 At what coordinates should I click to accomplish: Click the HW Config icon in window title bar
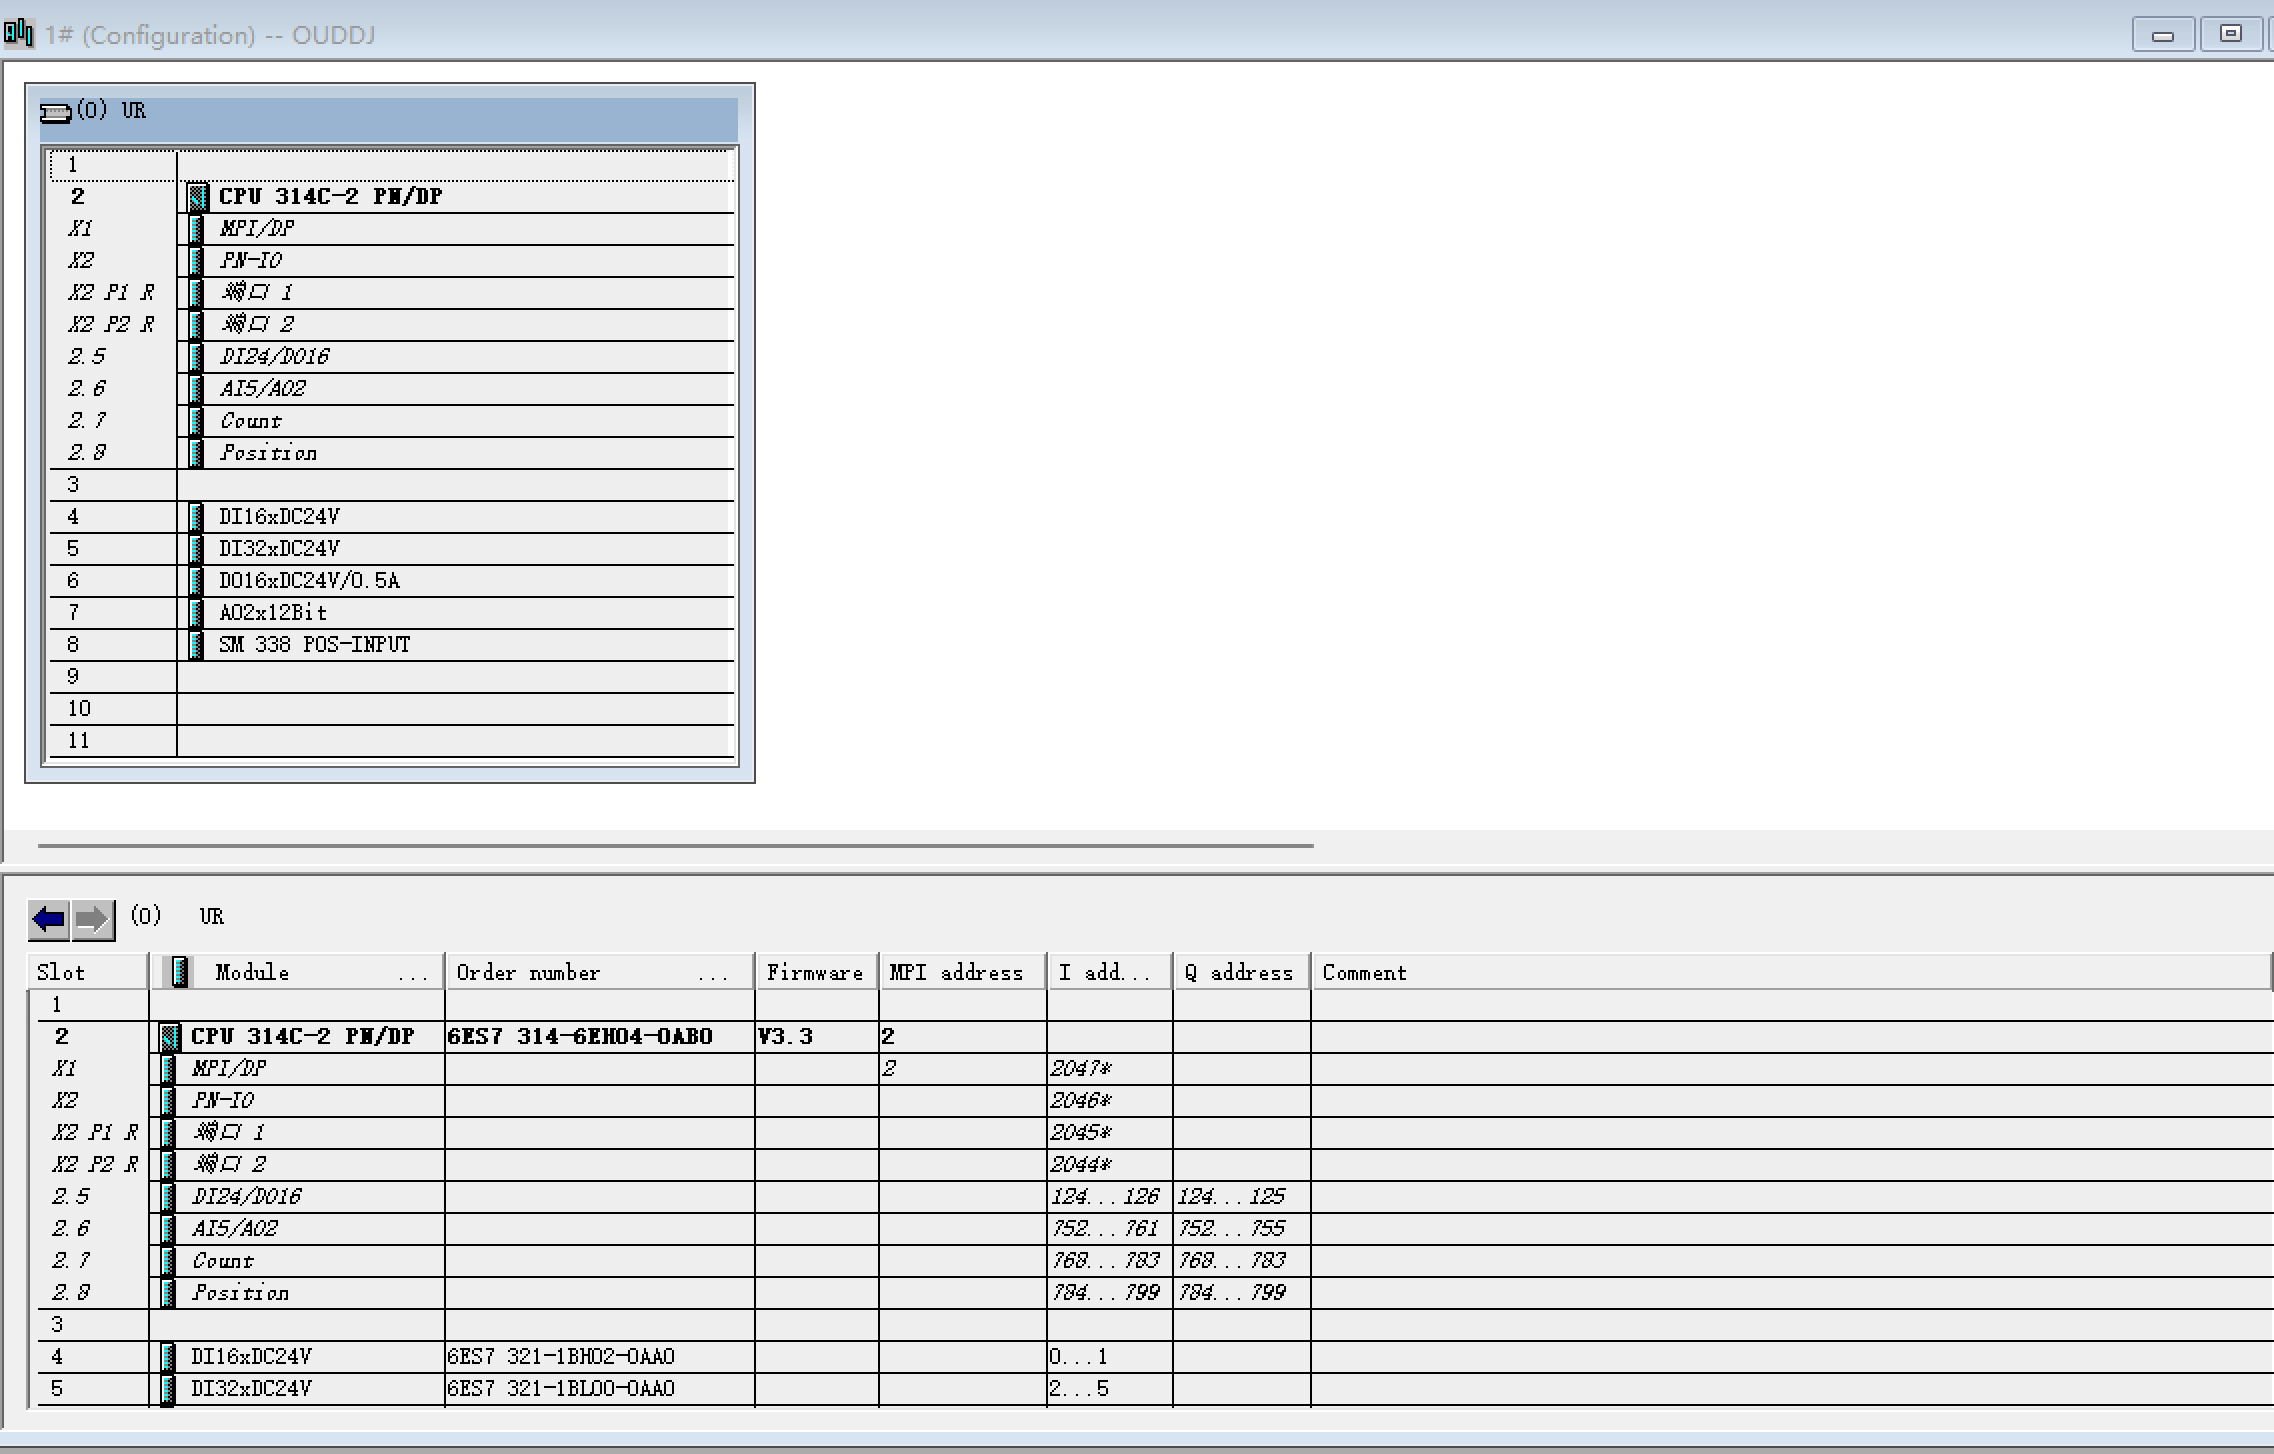pyautogui.click(x=19, y=34)
